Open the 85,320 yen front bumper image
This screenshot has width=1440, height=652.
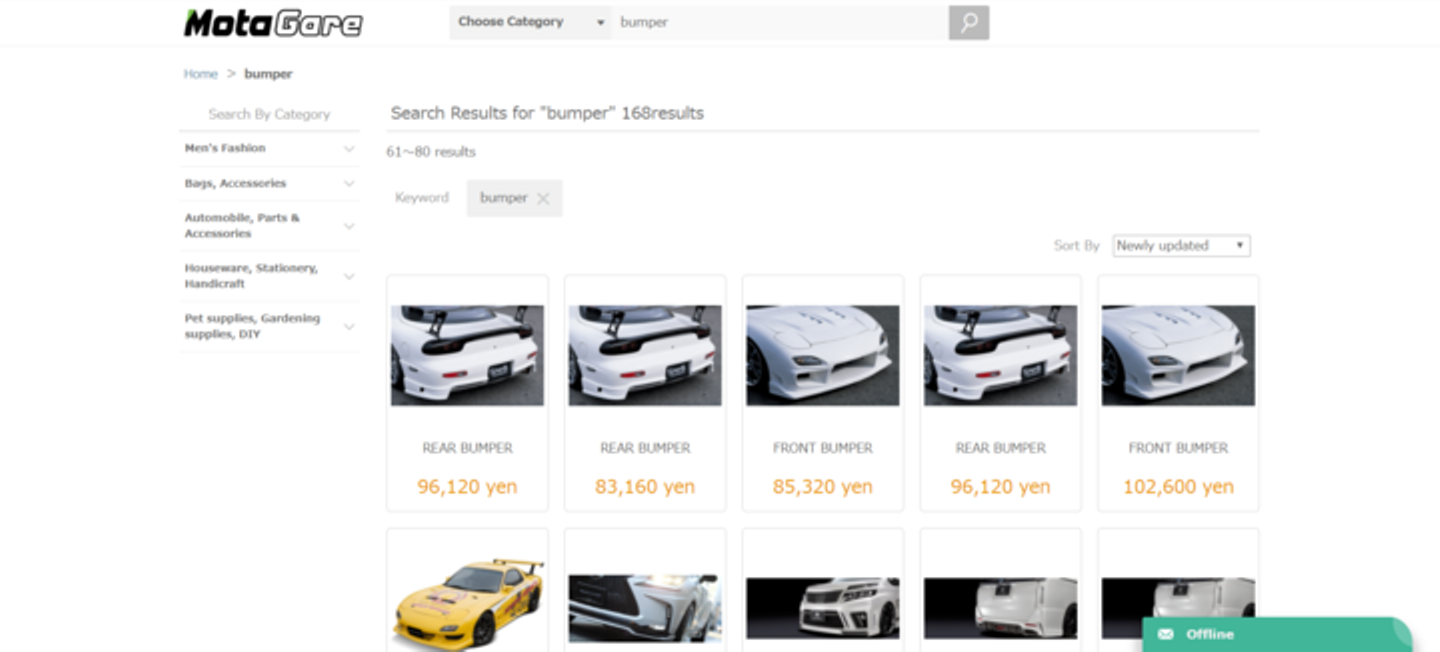click(x=823, y=355)
